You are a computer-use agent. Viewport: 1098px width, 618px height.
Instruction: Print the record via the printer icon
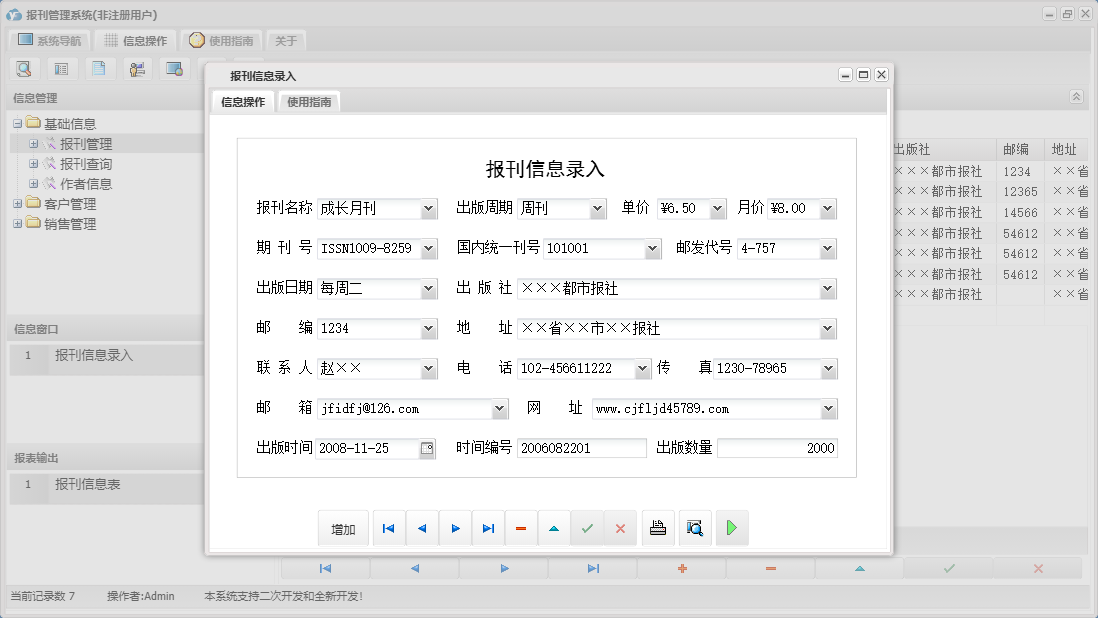(x=658, y=528)
